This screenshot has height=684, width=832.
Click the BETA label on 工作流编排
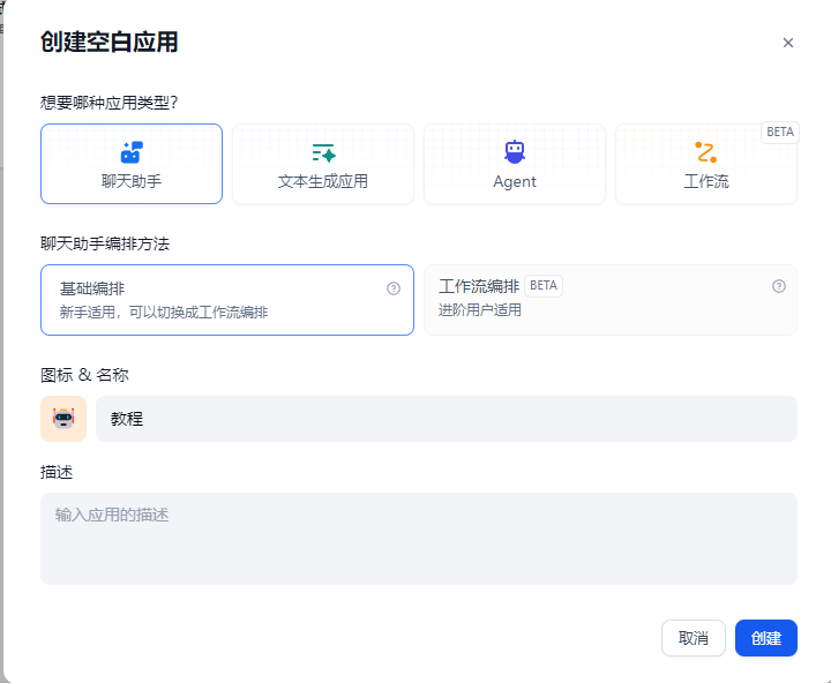coord(543,285)
